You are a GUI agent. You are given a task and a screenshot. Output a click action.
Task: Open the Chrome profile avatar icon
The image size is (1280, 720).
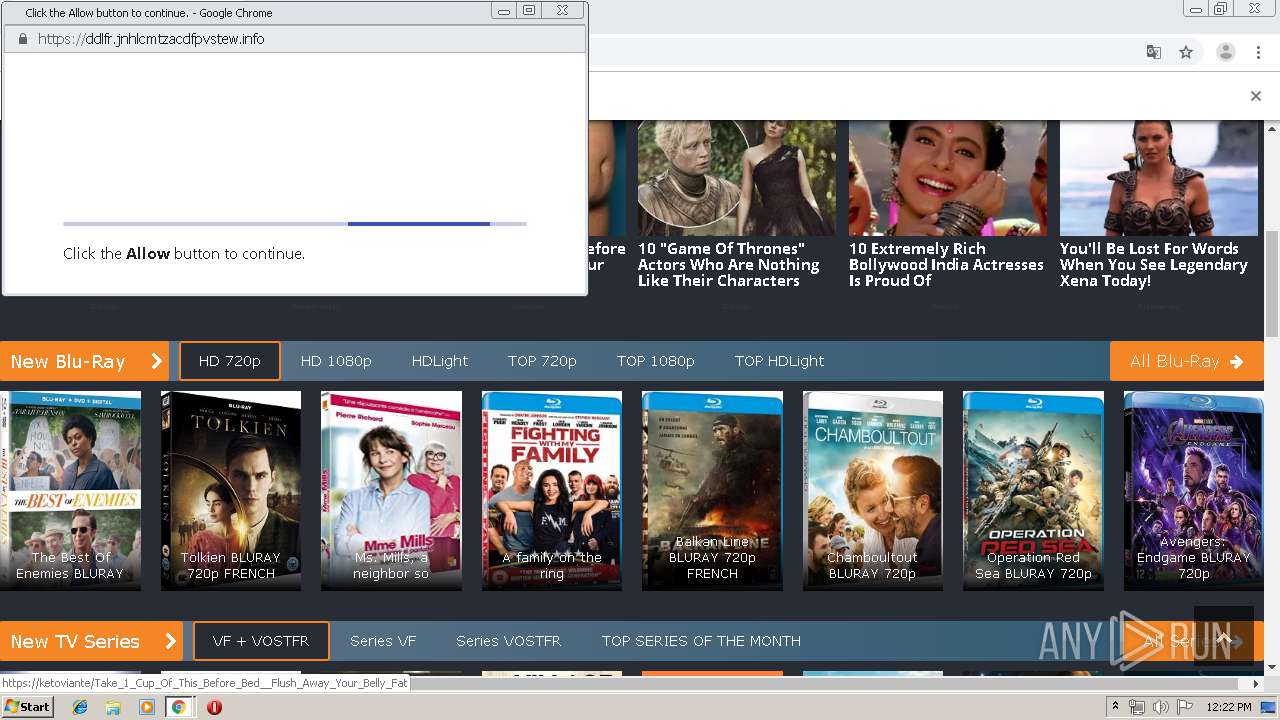(1225, 52)
